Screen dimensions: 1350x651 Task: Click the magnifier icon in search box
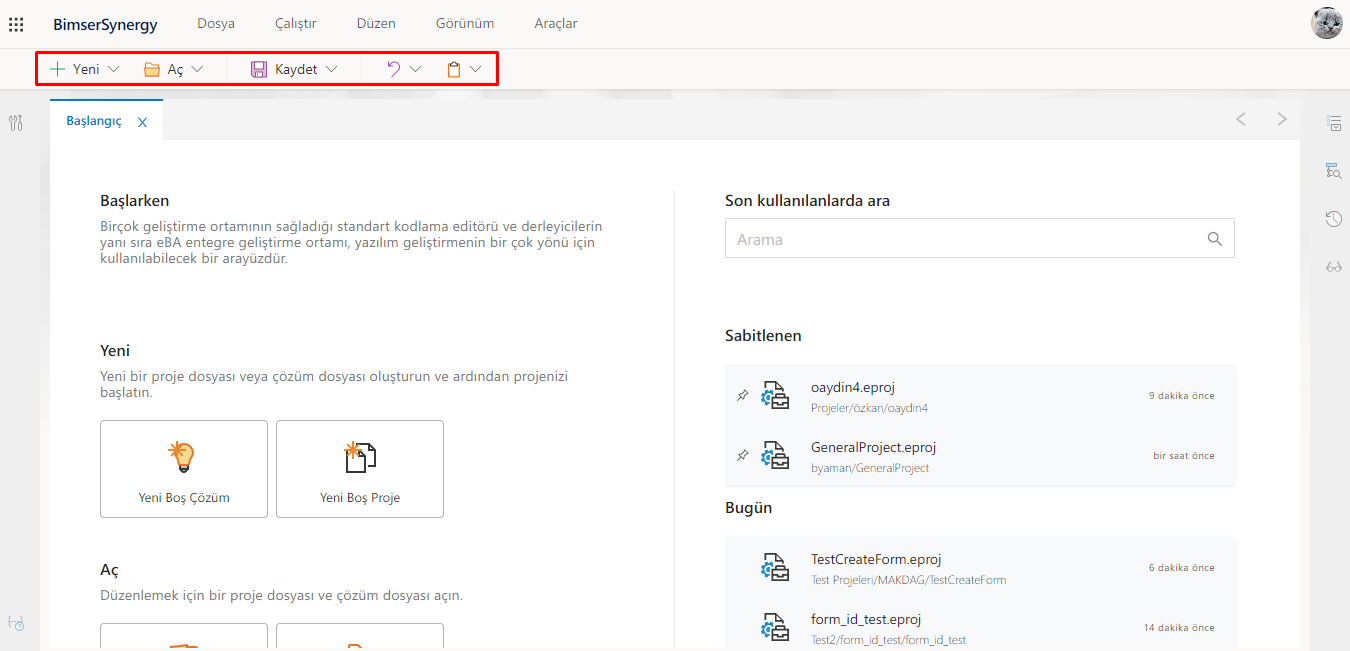coord(1215,239)
